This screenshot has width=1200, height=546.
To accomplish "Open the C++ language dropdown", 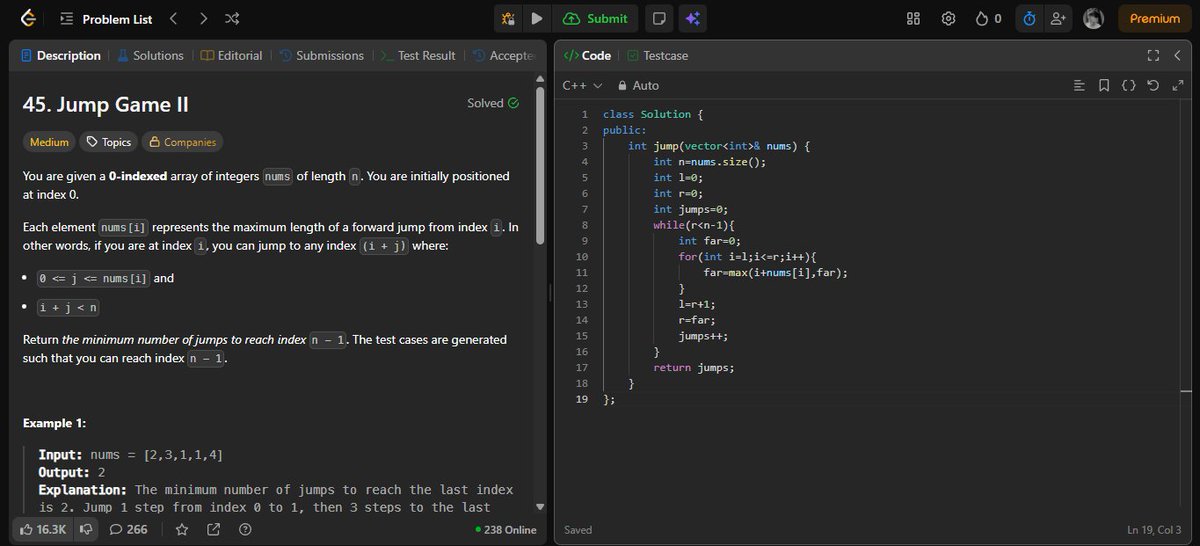I will tap(582, 85).
